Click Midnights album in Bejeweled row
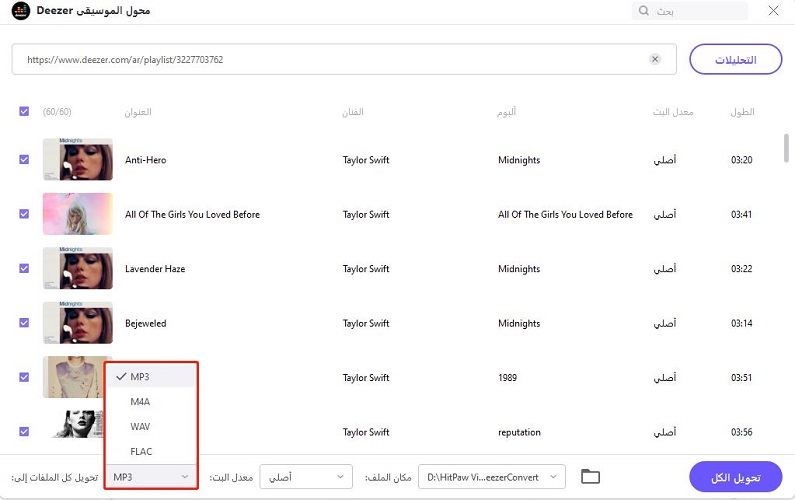795x500 pixels. (519, 324)
